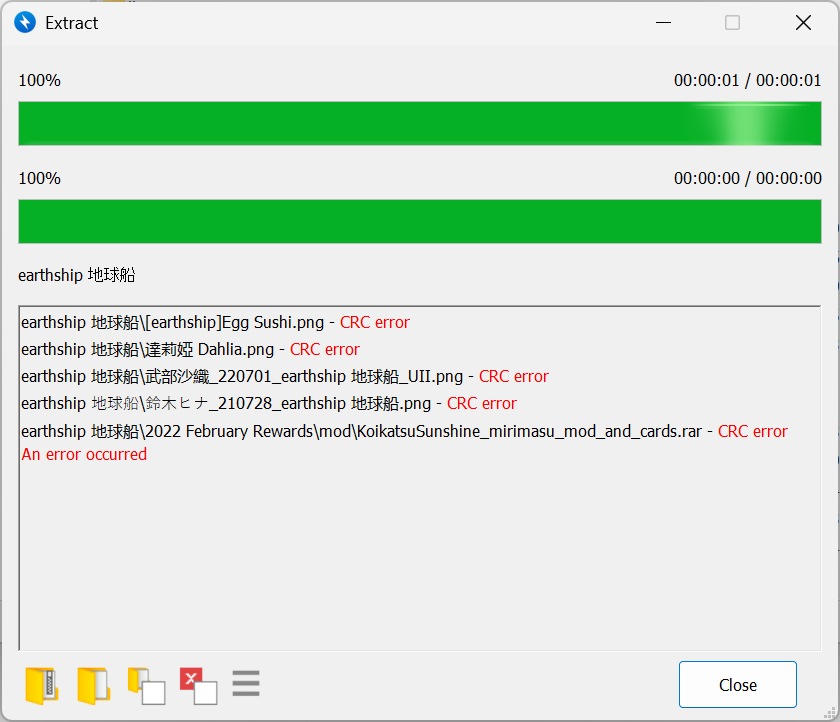Click the copy folder to window icon

pyautogui.click(x=146, y=686)
